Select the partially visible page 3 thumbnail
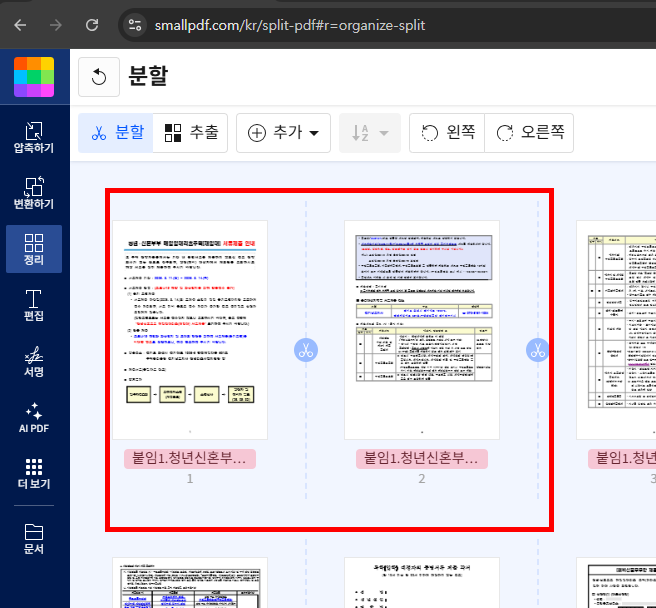 coord(616,330)
